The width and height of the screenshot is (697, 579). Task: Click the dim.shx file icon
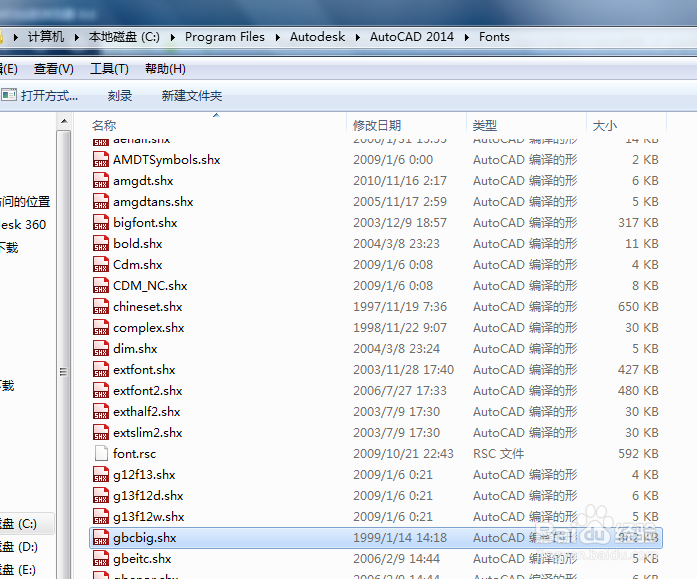[x=101, y=348]
